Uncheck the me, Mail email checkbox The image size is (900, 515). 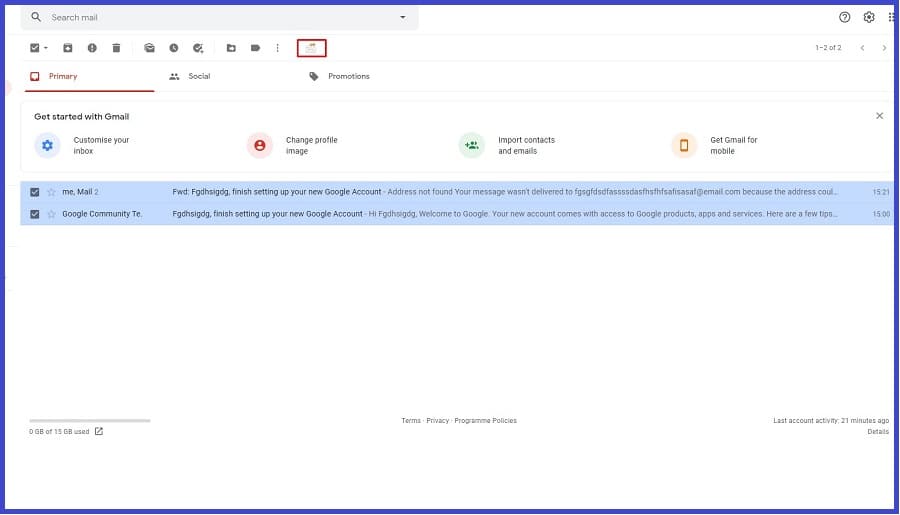34,192
